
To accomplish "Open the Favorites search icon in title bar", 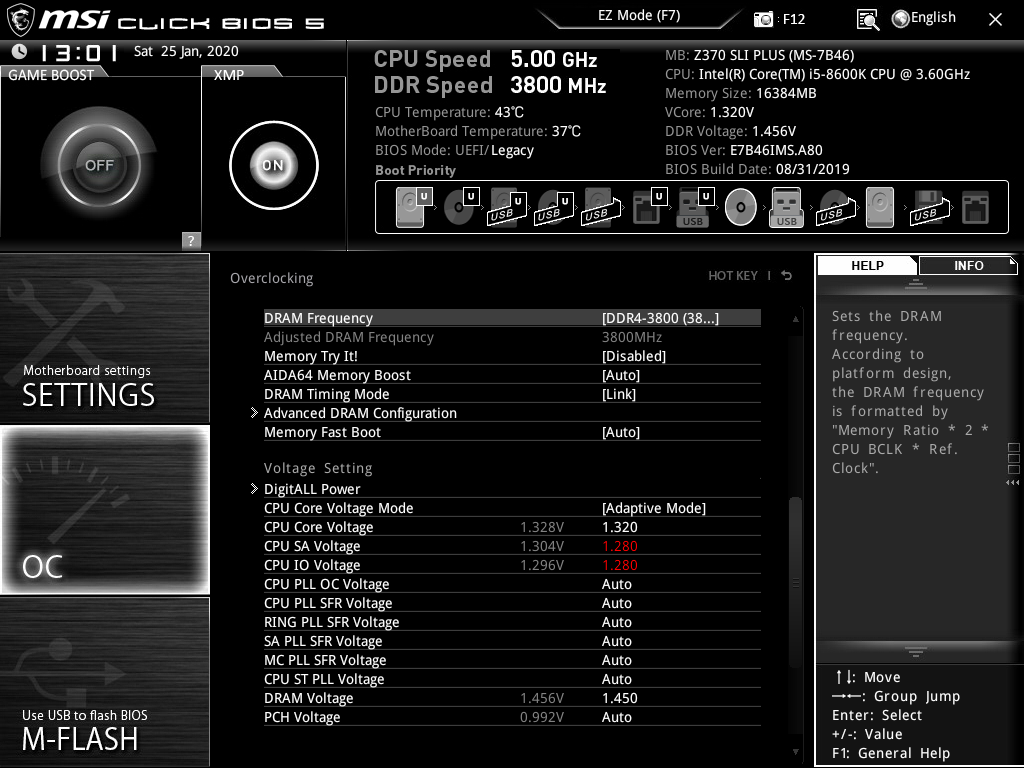I will [x=868, y=18].
